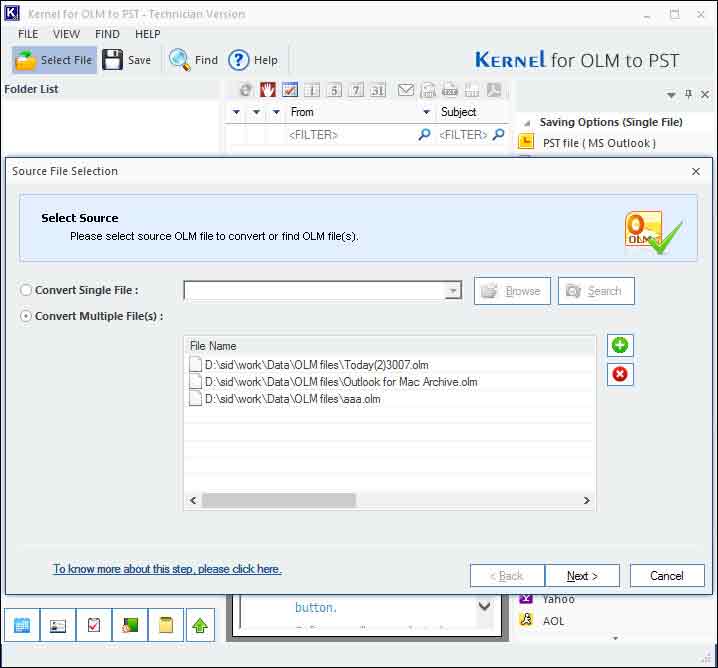Image resolution: width=718 pixels, height=668 pixels.
Task: Click the file list horizontal scrollbar thumb
Action: 279,500
